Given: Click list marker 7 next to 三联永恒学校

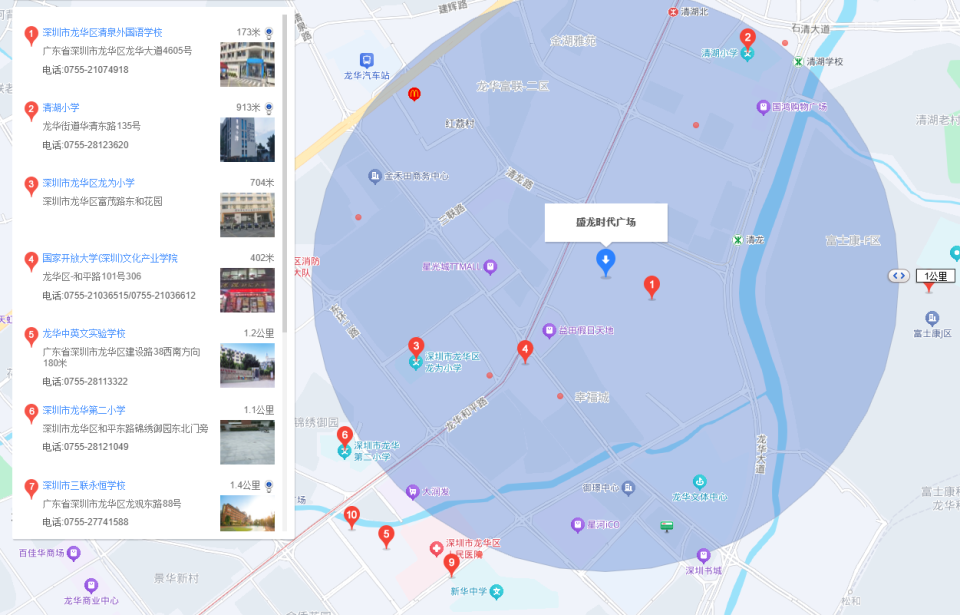Looking at the screenshot, I should [31, 488].
